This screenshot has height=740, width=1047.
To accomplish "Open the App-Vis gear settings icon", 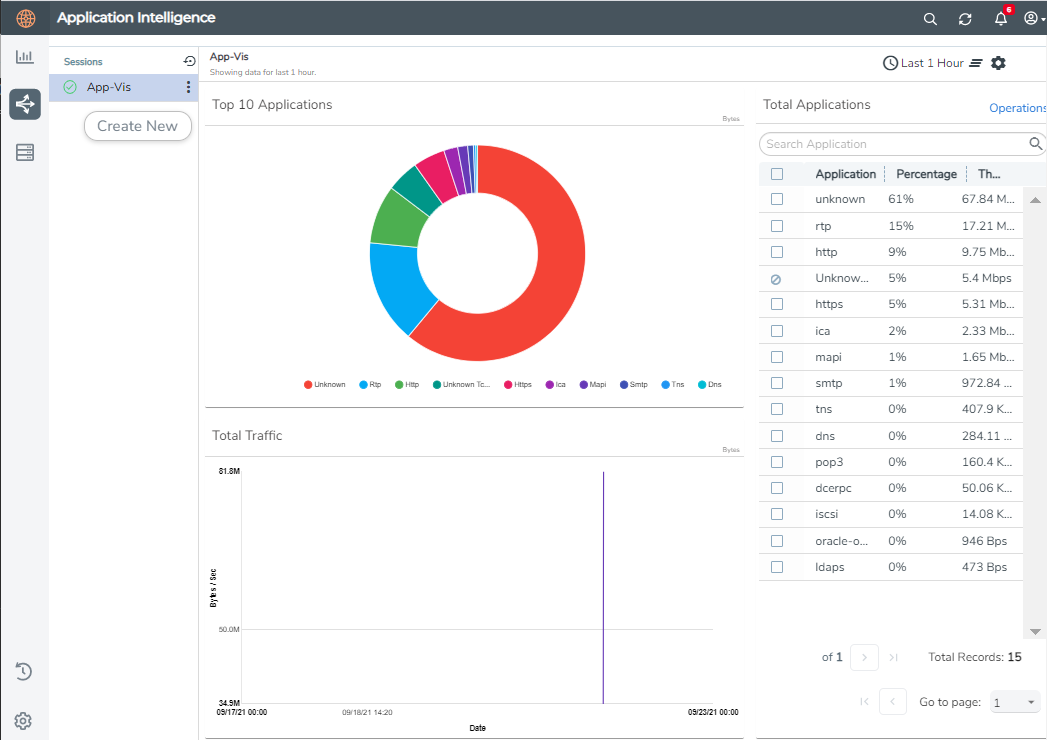I will coord(998,63).
